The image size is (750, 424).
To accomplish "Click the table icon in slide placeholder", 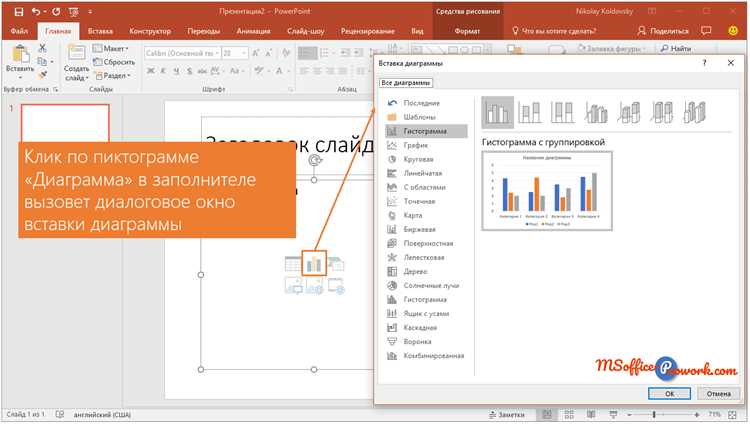I will tap(293, 264).
